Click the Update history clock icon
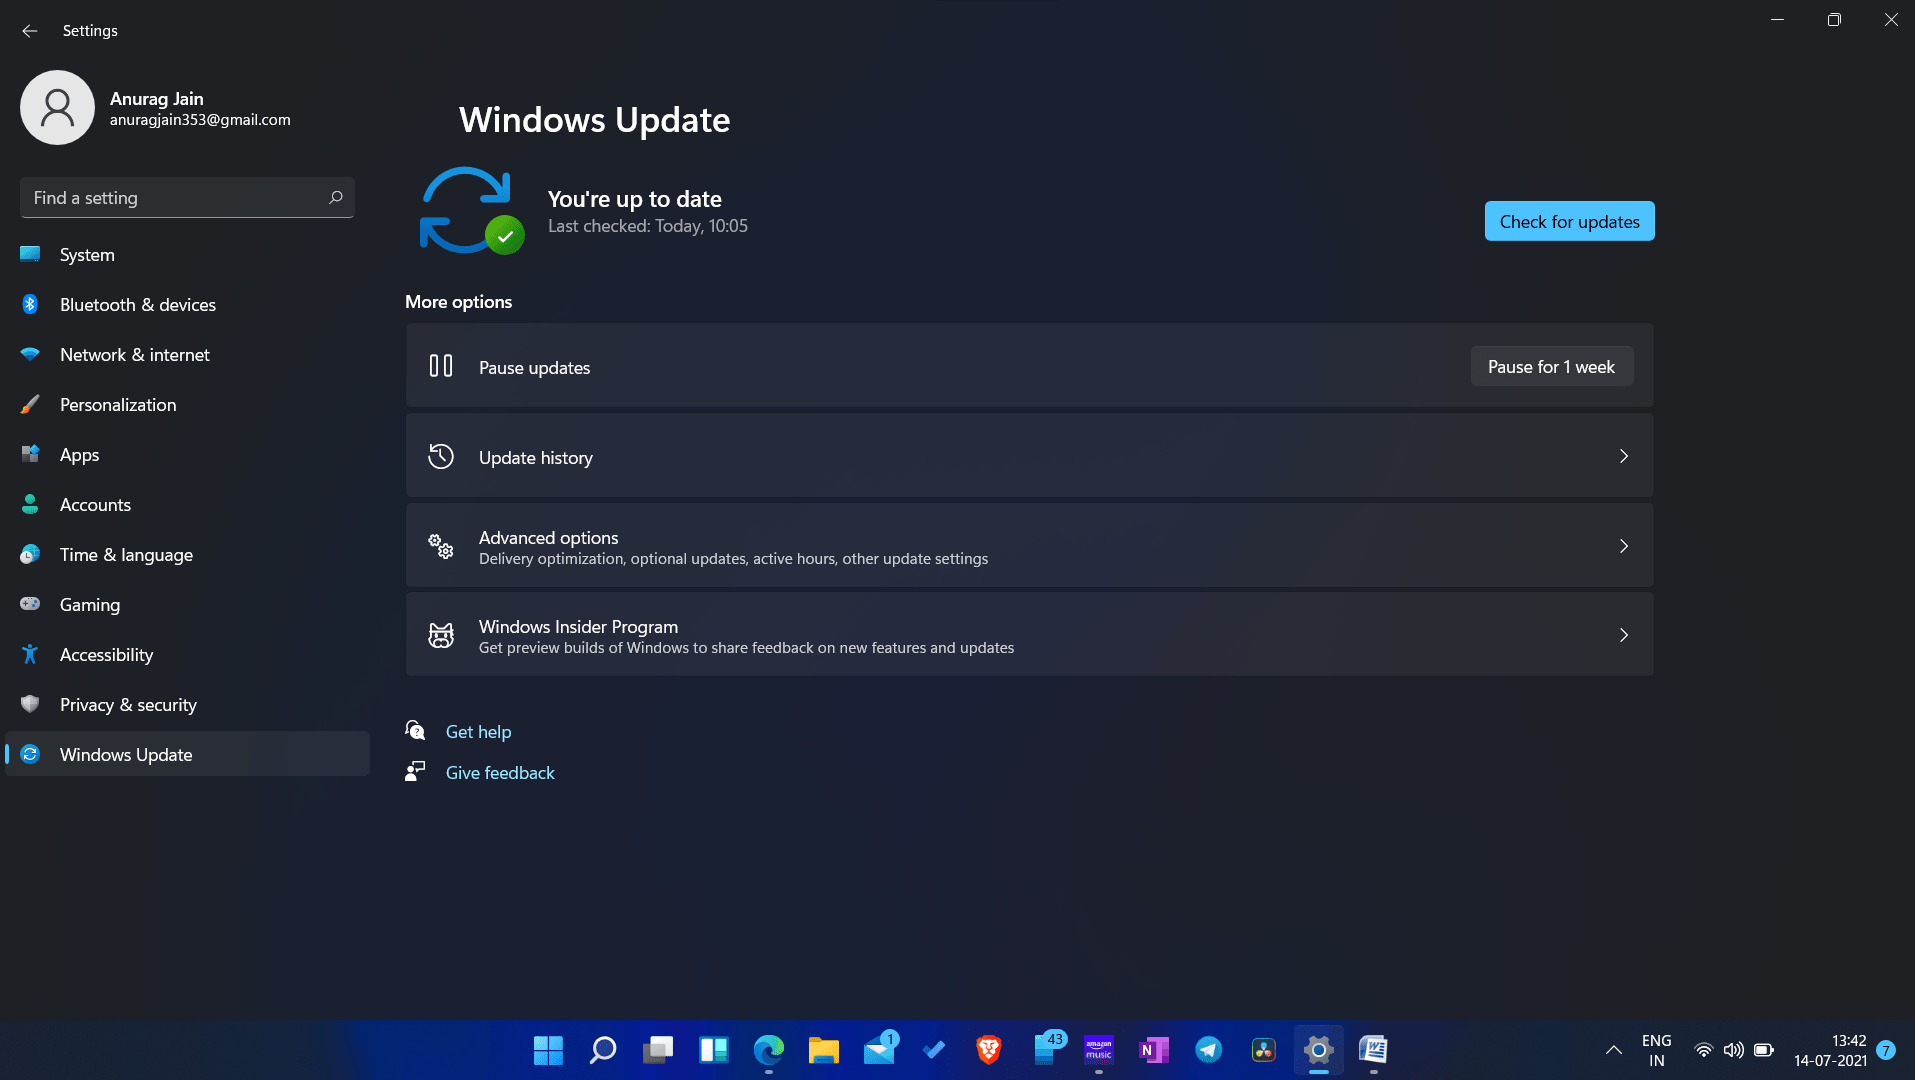 tap(440, 456)
